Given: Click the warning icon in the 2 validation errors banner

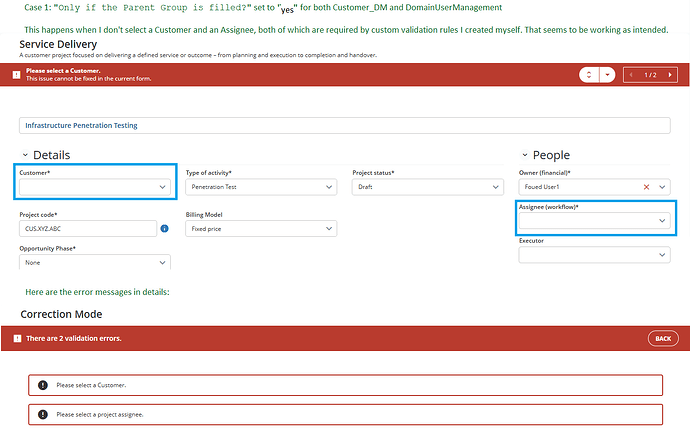Looking at the screenshot, I should (17, 338).
